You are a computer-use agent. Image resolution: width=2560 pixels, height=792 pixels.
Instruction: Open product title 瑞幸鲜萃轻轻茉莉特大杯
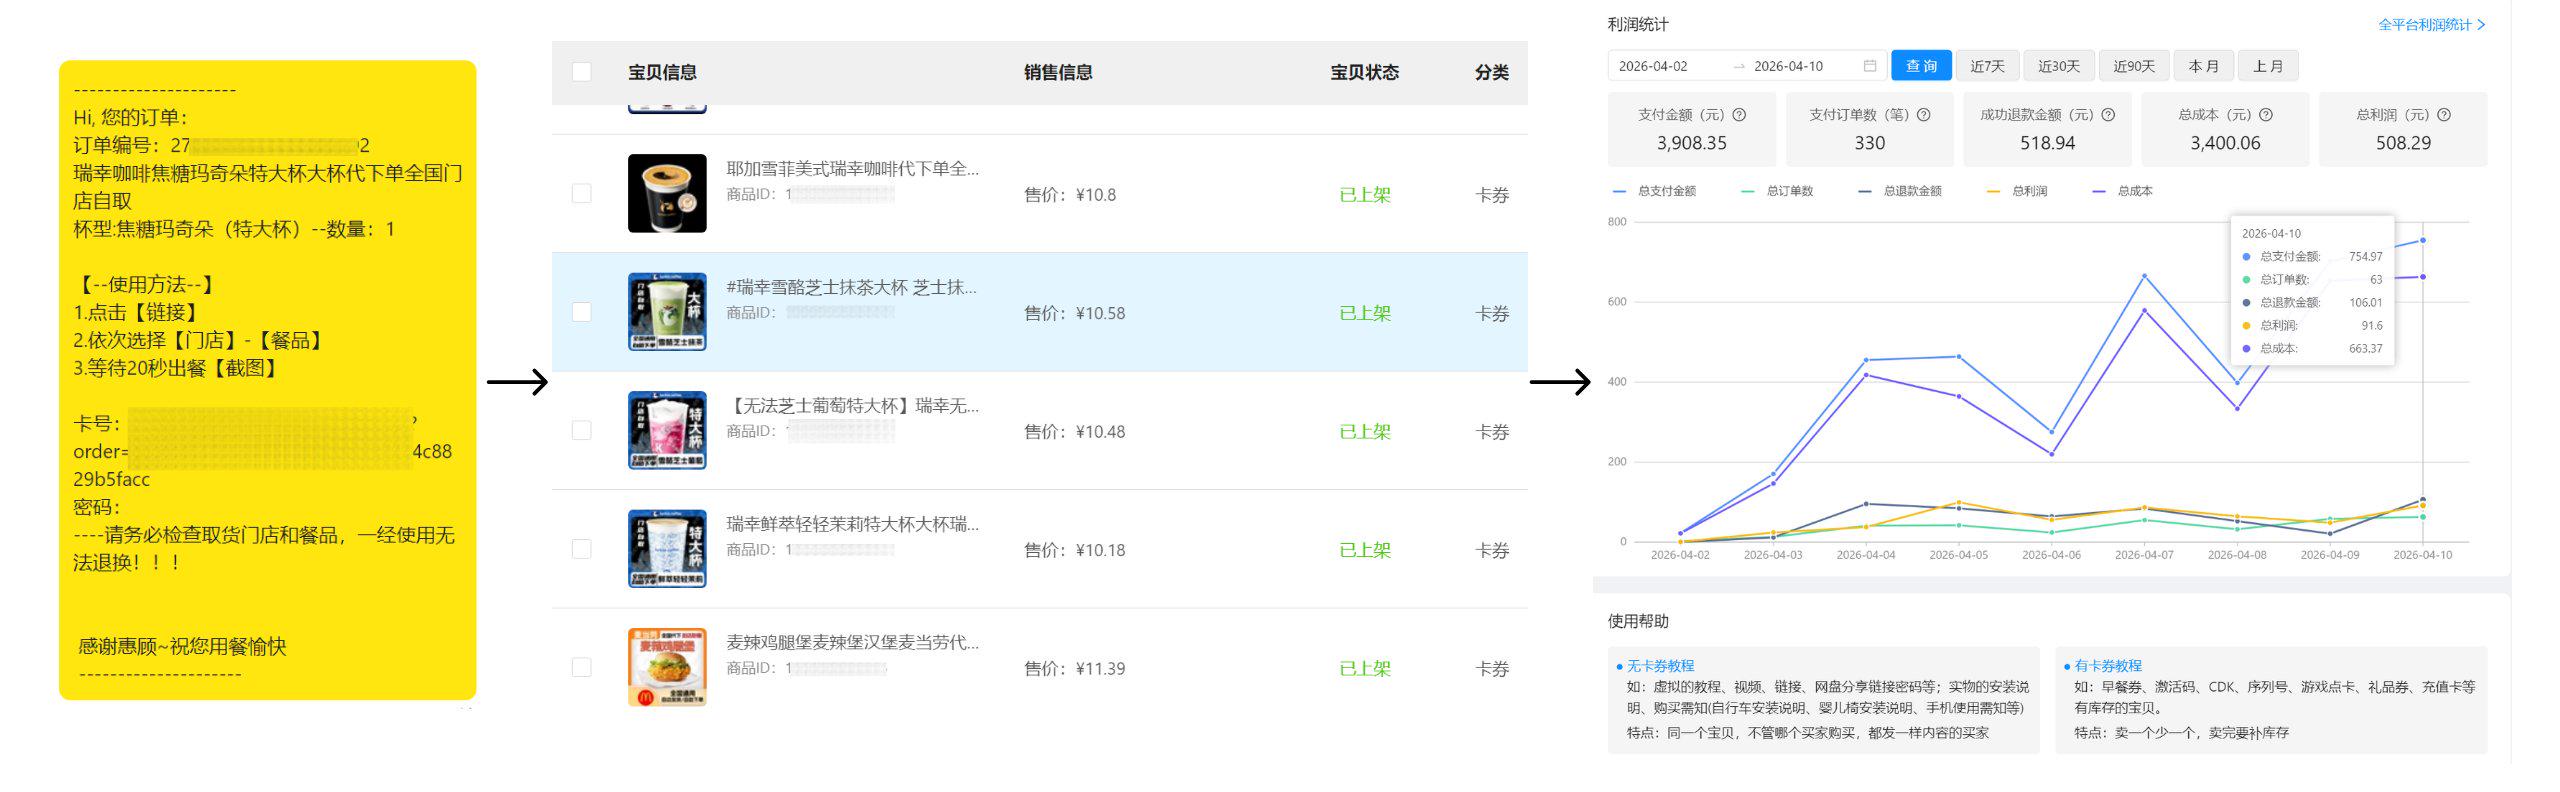click(x=852, y=524)
